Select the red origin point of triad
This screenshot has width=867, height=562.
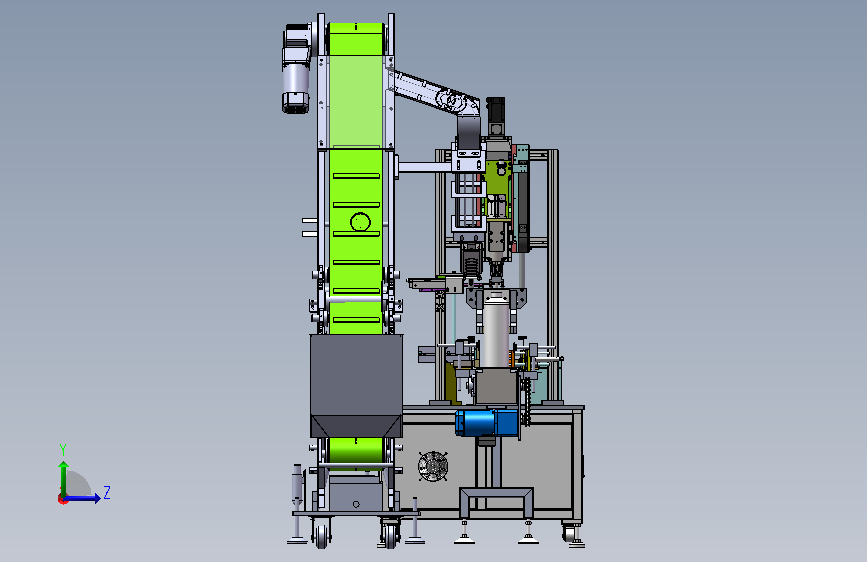(x=62, y=499)
